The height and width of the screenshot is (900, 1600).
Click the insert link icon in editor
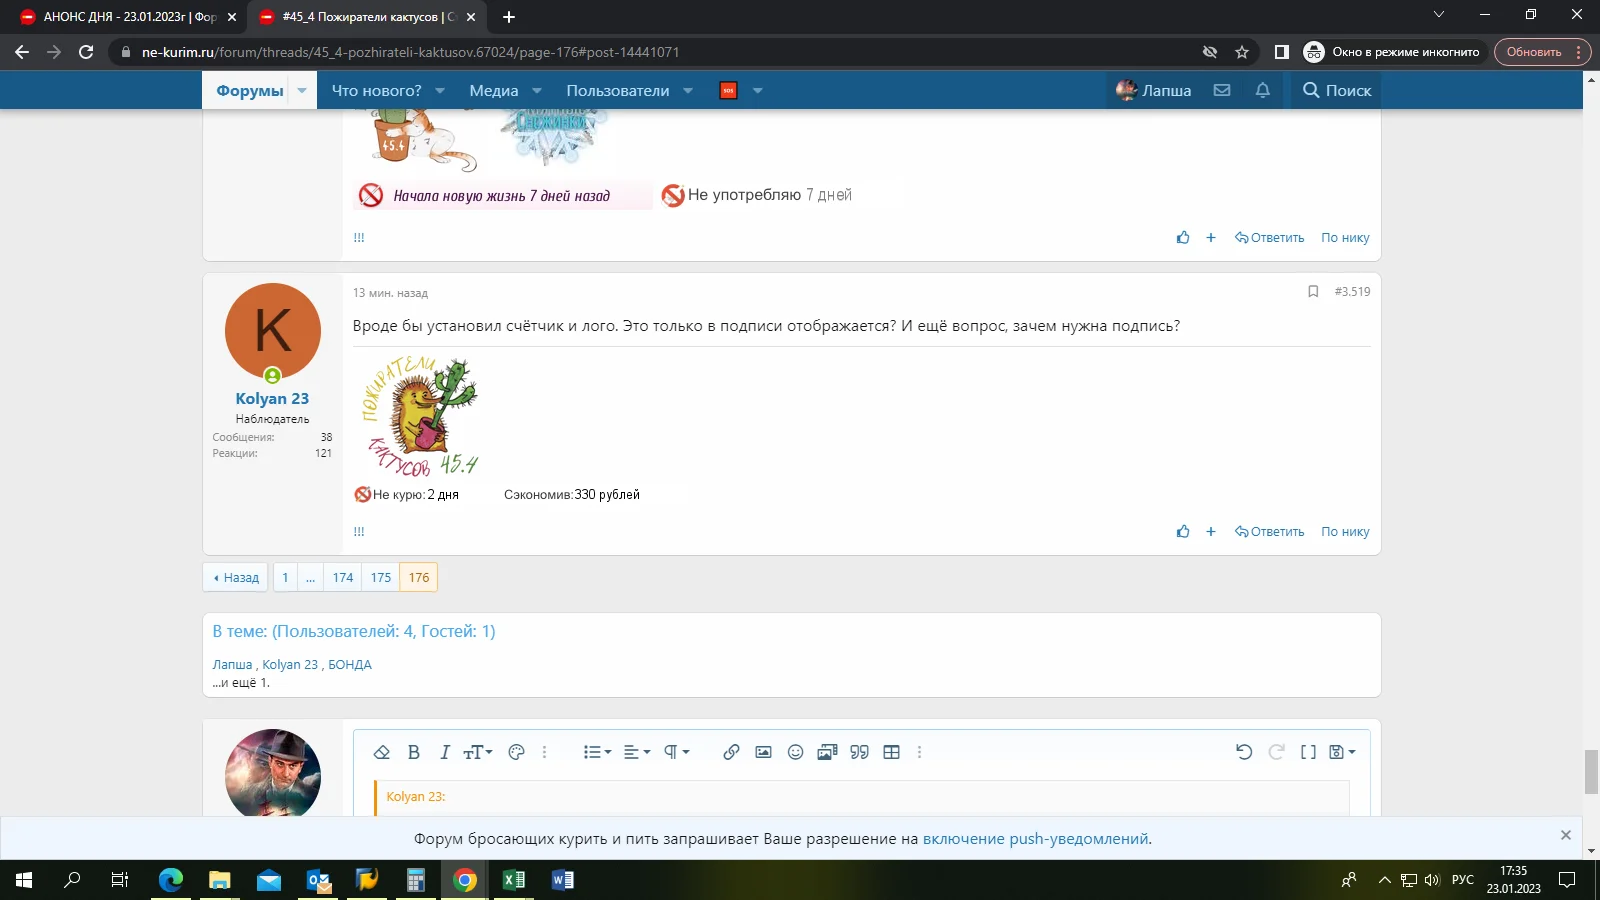[731, 752]
